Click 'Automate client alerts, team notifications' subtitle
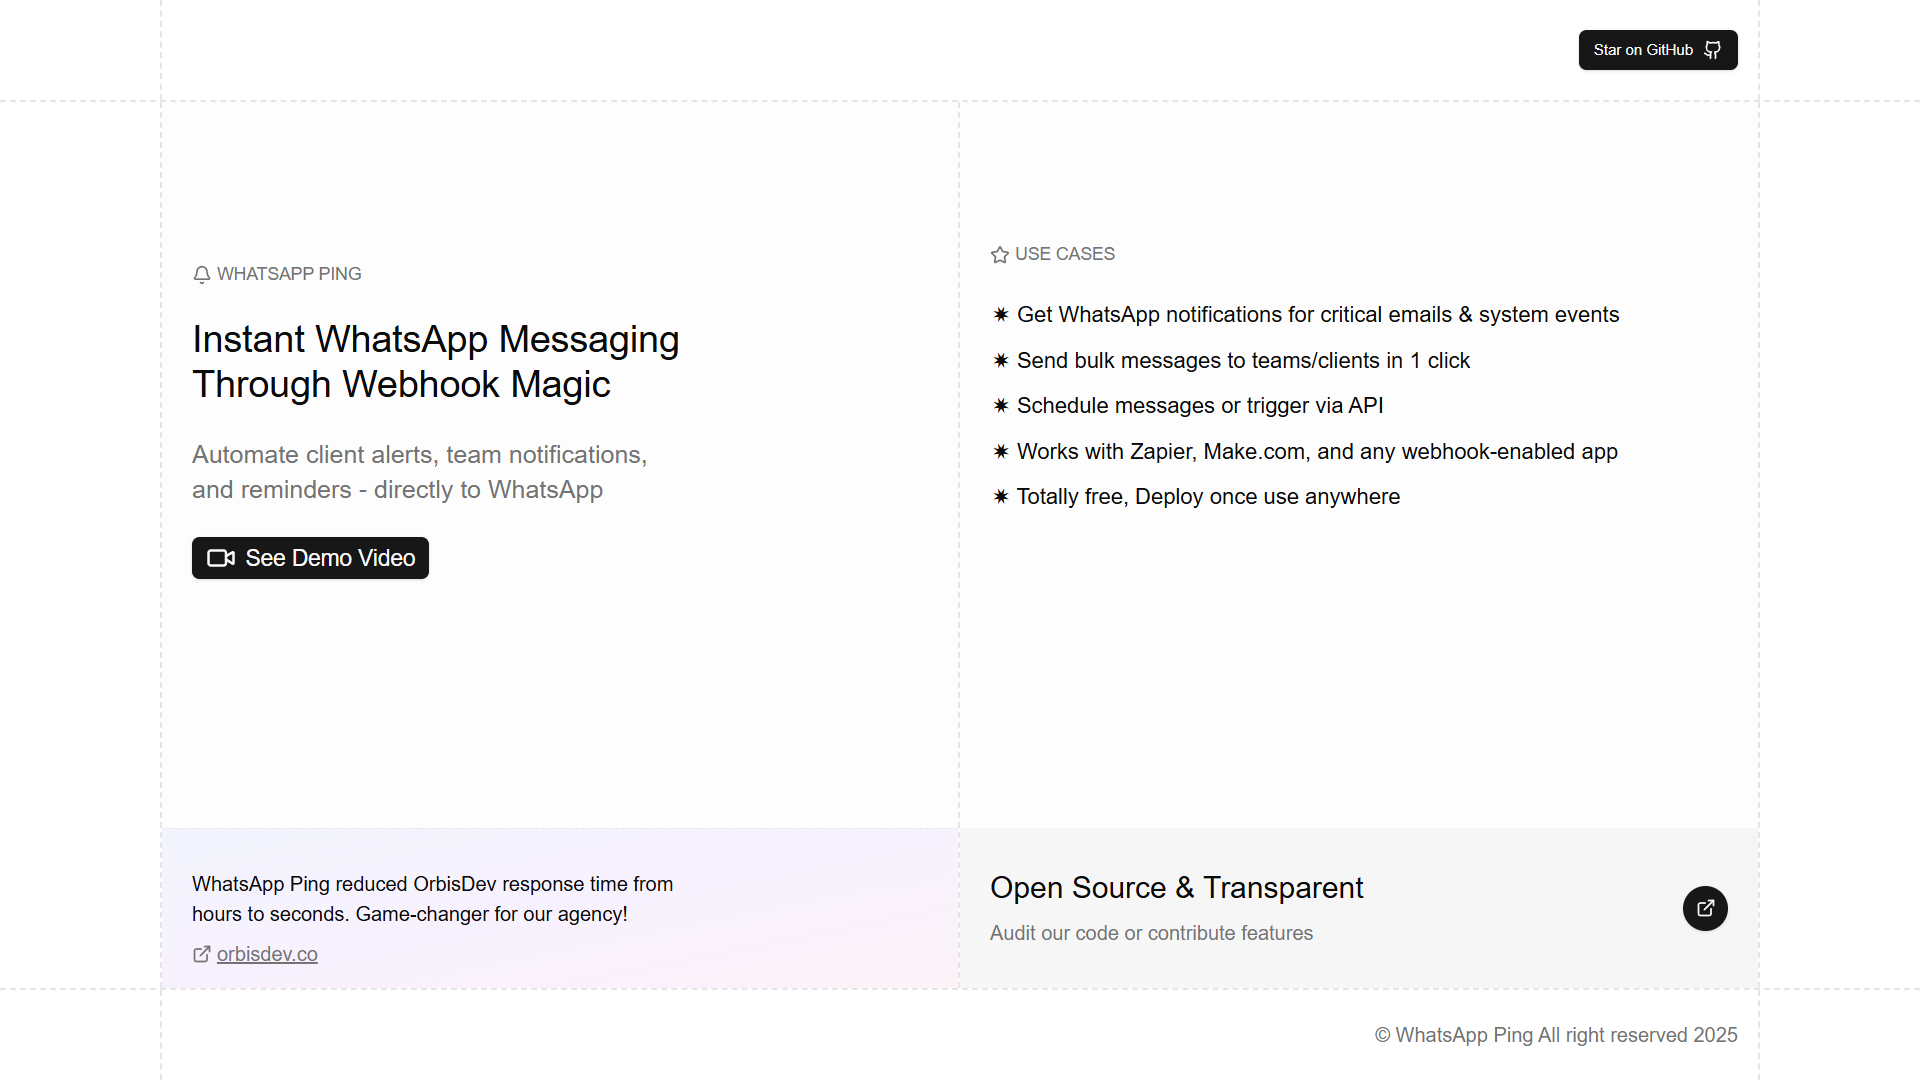The width and height of the screenshot is (1920, 1080). 420,472
